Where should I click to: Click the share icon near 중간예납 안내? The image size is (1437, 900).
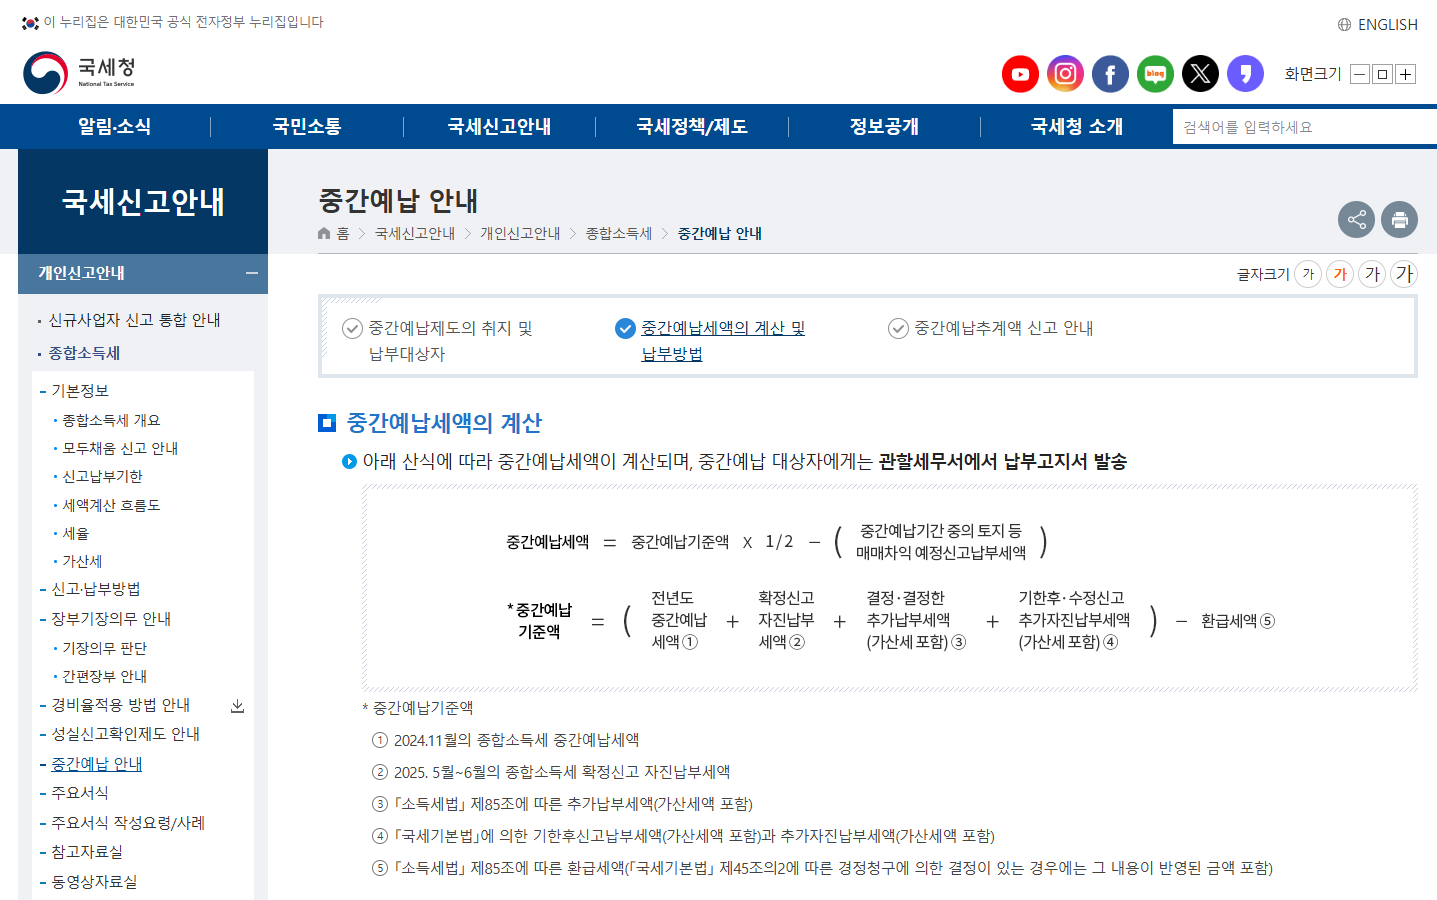[x=1356, y=219]
